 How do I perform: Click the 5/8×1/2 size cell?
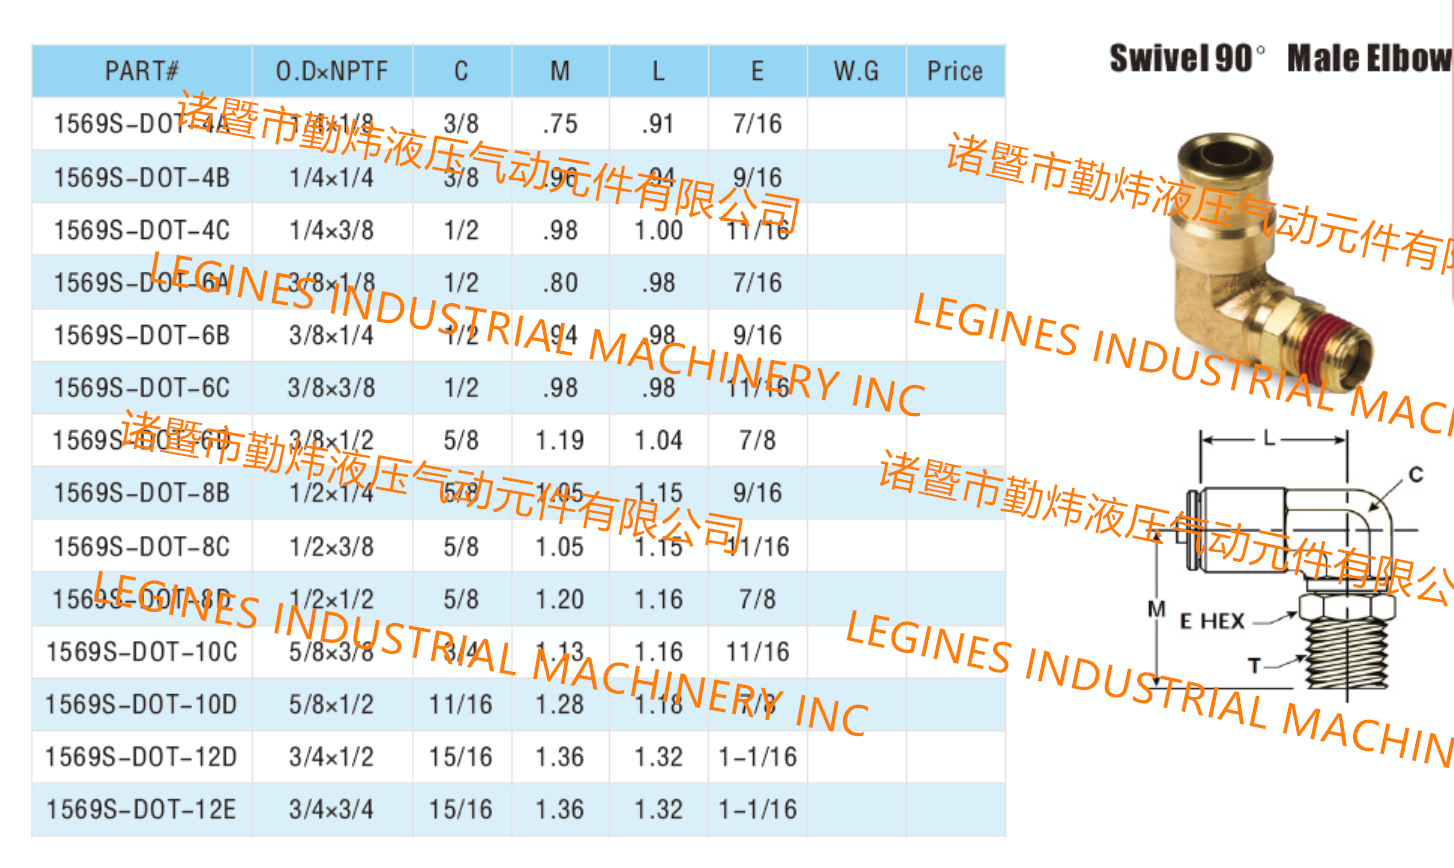(332, 704)
